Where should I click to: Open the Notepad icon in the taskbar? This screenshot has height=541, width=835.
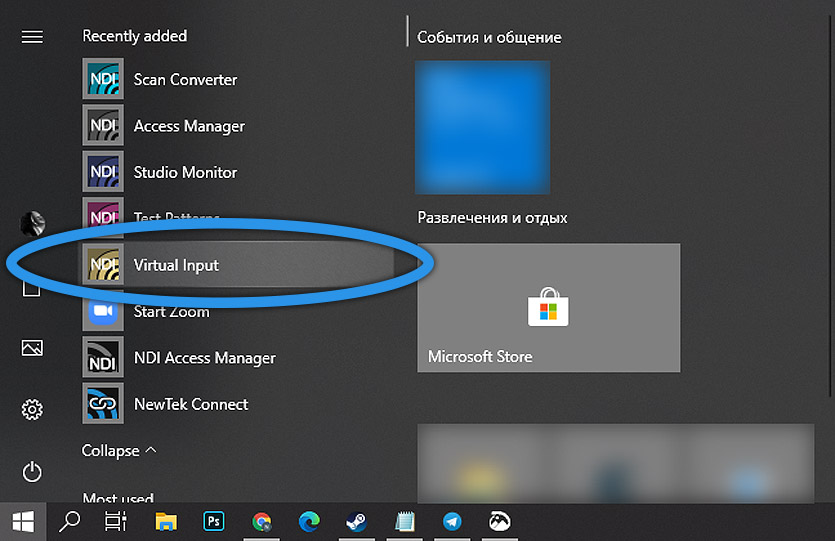404,521
